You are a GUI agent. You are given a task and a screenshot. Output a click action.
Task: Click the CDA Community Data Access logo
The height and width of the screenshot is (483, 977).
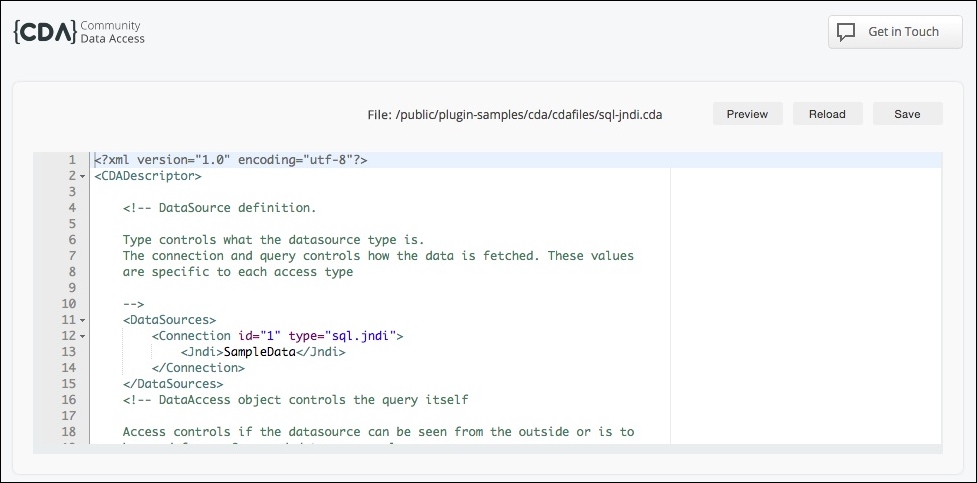click(x=79, y=32)
